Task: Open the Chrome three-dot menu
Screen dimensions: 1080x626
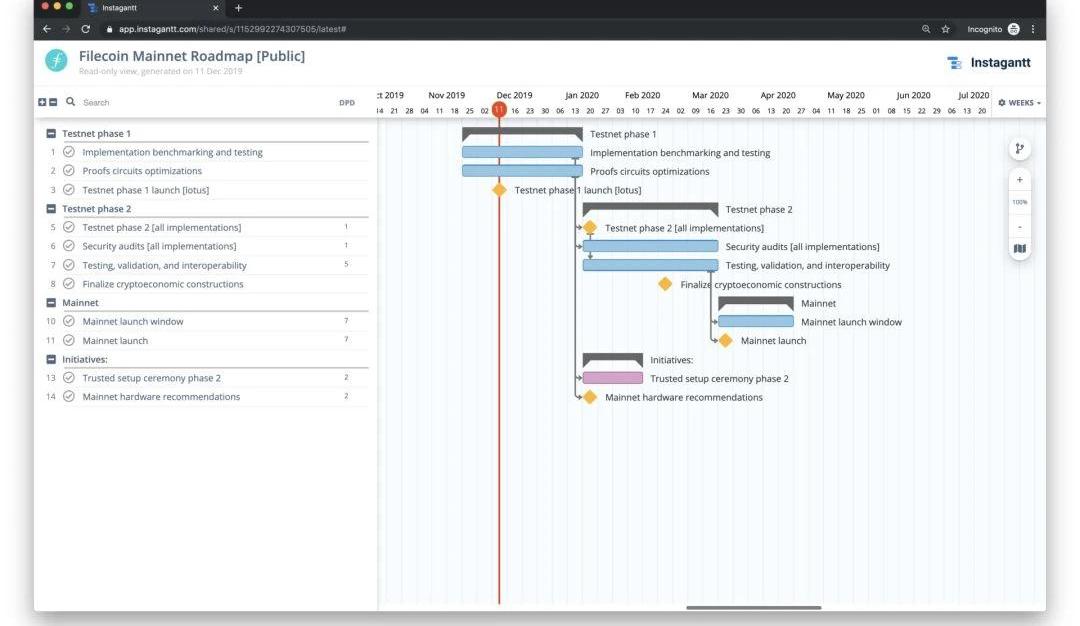Action: pyautogui.click(x=1033, y=29)
